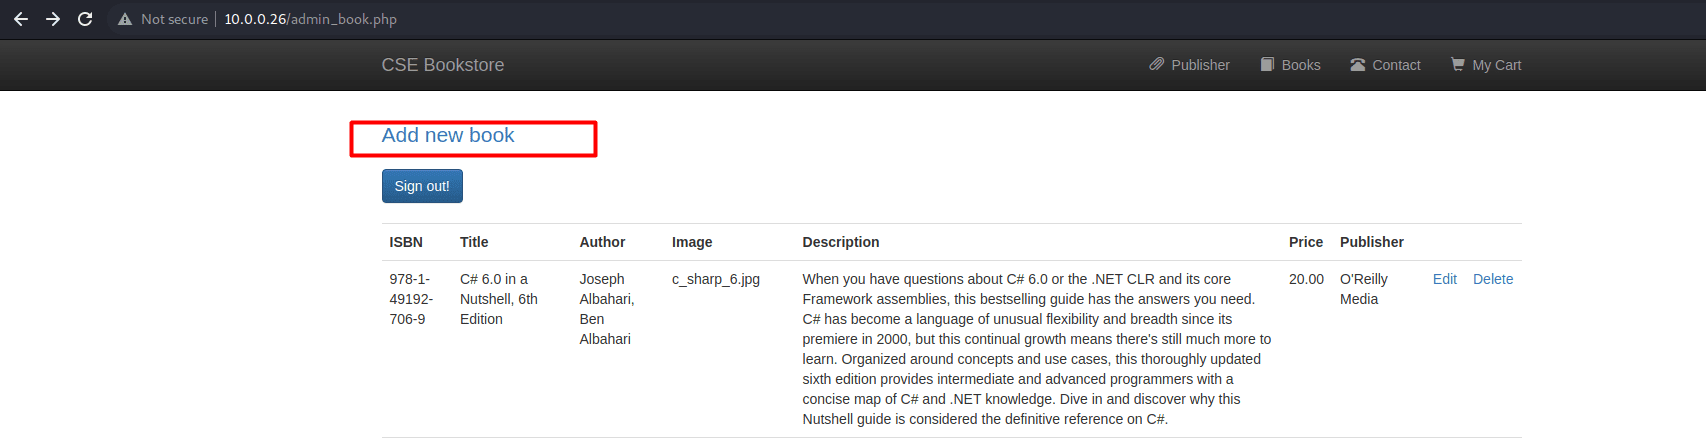Screen dimensions: 1706x448
Task: Open My Cart in the navbar
Action: point(1486,65)
